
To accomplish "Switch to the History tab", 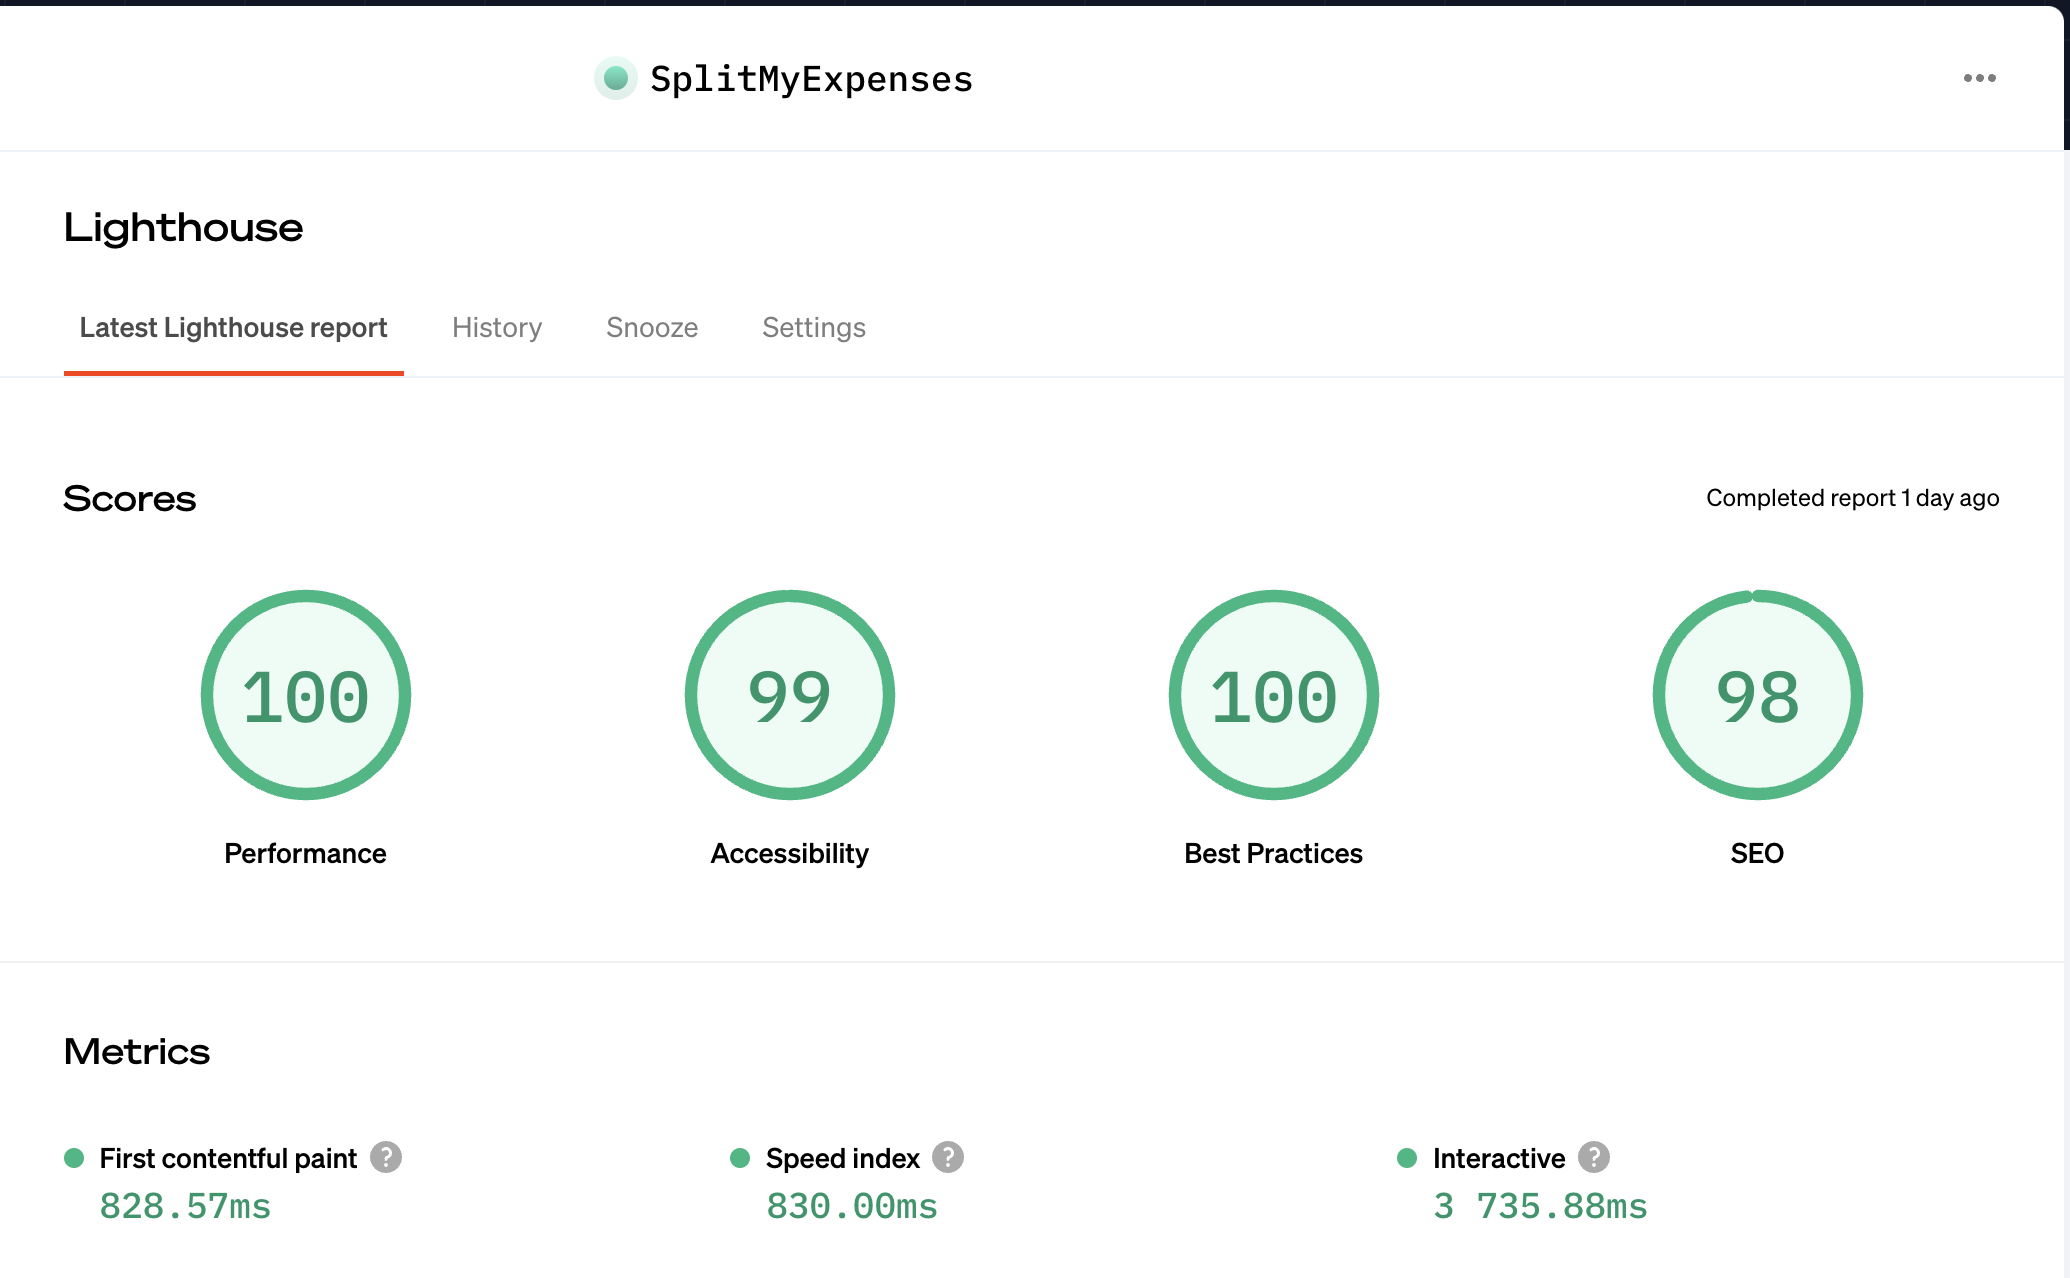I will coord(497,328).
